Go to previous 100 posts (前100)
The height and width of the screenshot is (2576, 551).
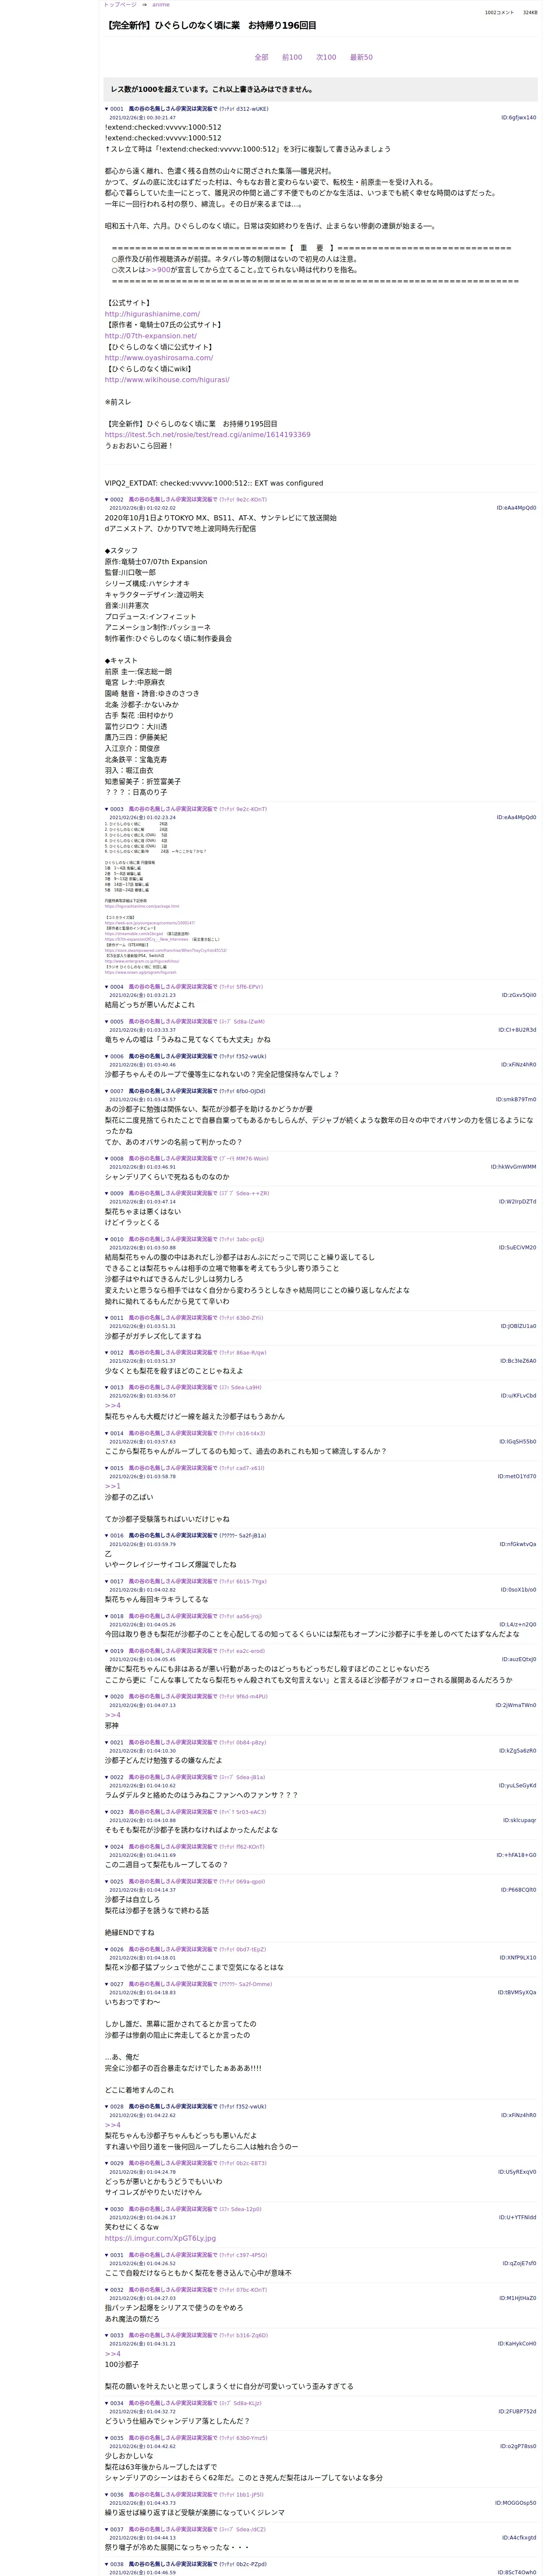click(292, 57)
